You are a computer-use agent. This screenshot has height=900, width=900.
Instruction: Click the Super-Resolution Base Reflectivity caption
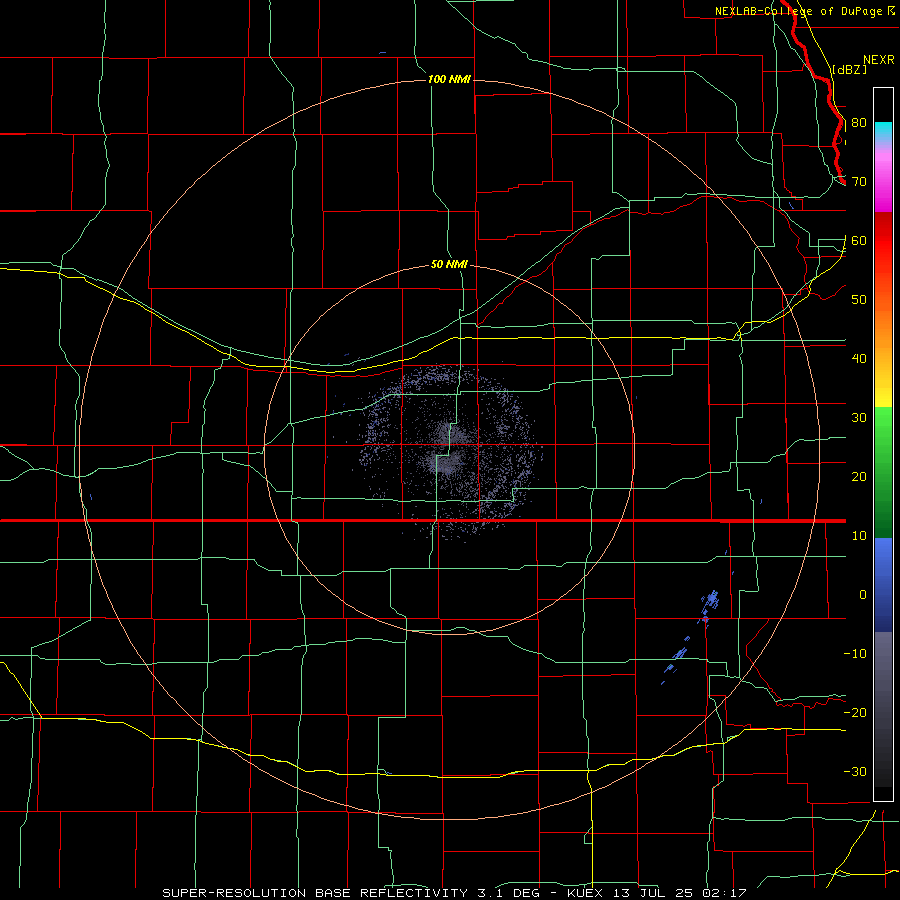[x=455, y=893]
